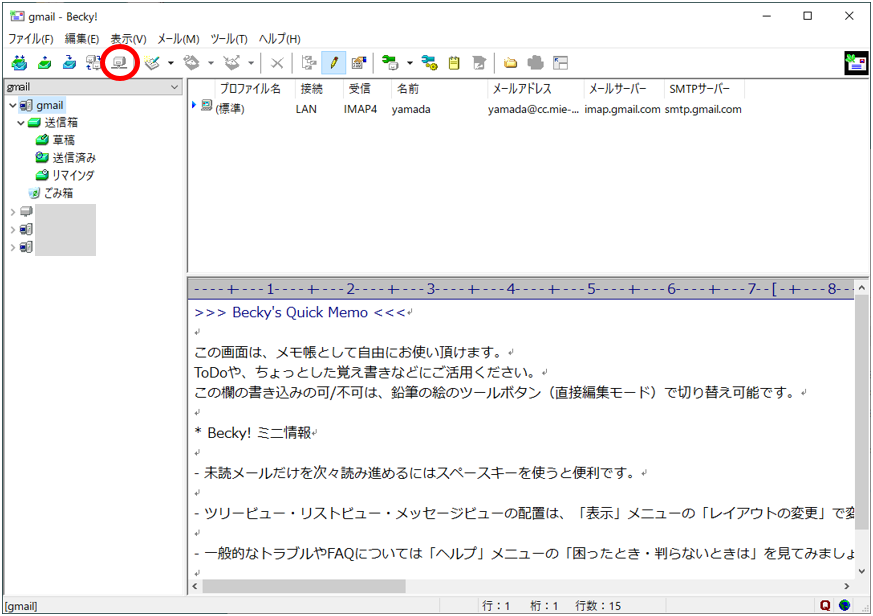Open the forward options dropdown arrow
Image resolution: width=873 pixels, height=616 pixels.
pos(251,63)
